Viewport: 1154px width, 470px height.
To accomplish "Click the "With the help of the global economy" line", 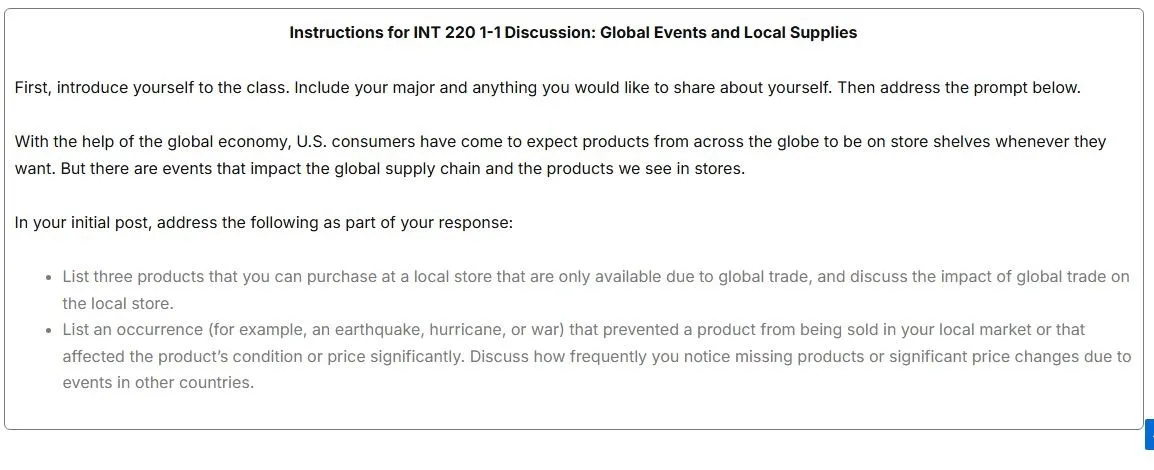I will 560,141.
